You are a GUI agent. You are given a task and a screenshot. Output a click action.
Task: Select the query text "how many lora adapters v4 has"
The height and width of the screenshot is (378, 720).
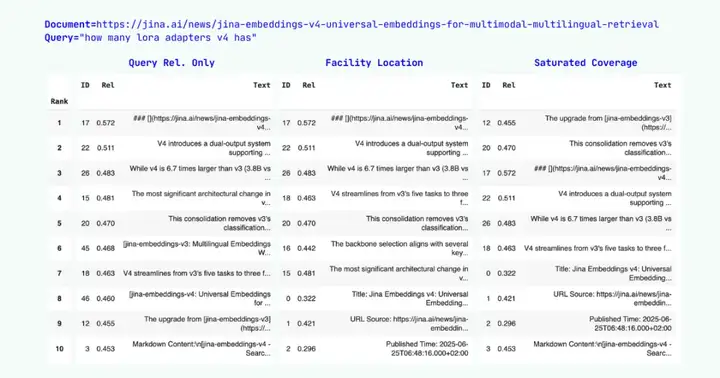(168, 38)
